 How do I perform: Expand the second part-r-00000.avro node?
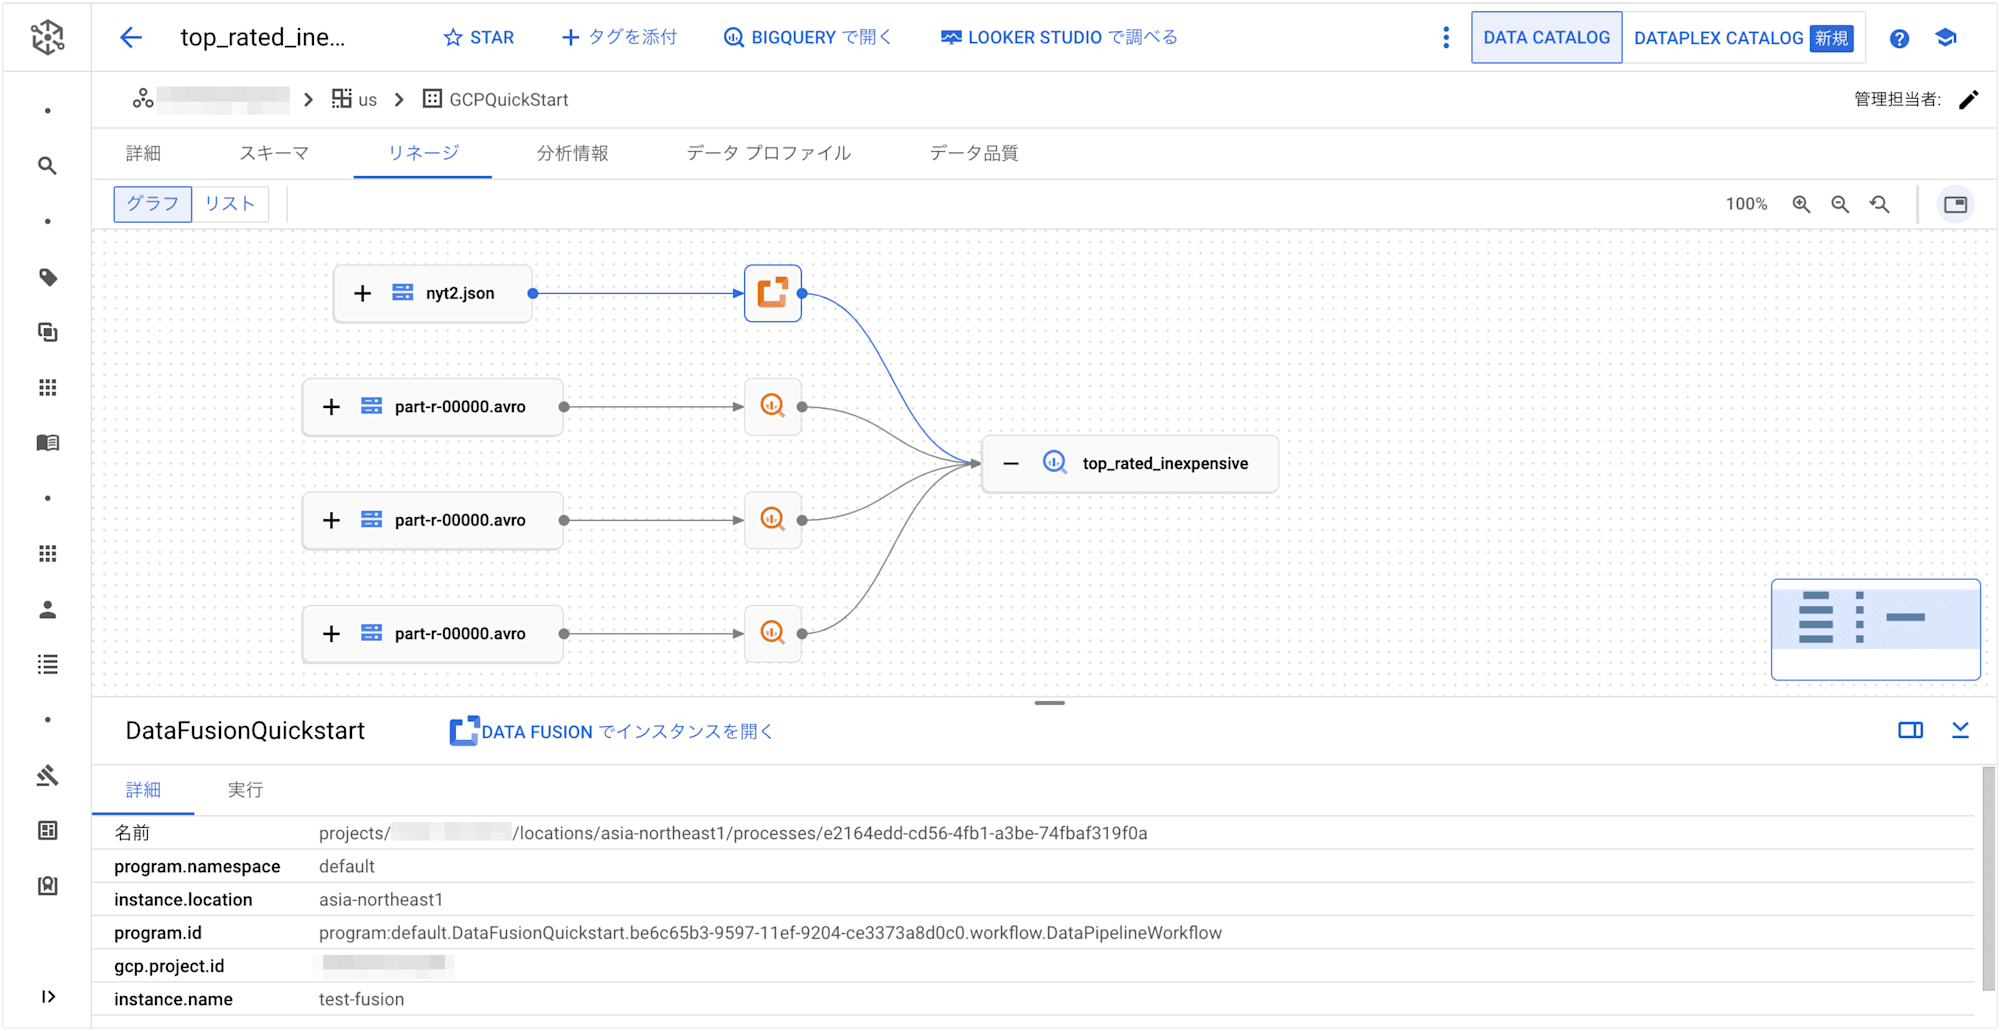tap(331, 520)
